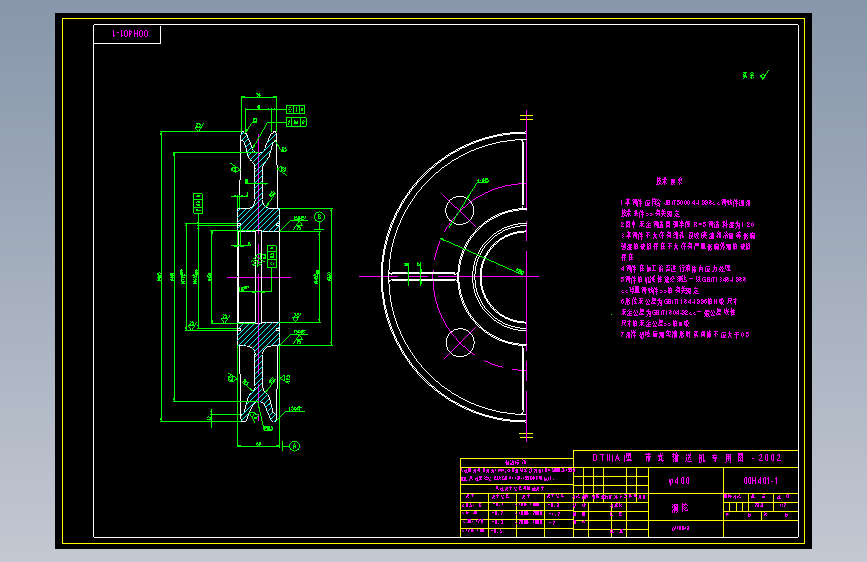Select the two-character part name below φ400
Viewport: 867px width, 562px height.
[680, 508]
